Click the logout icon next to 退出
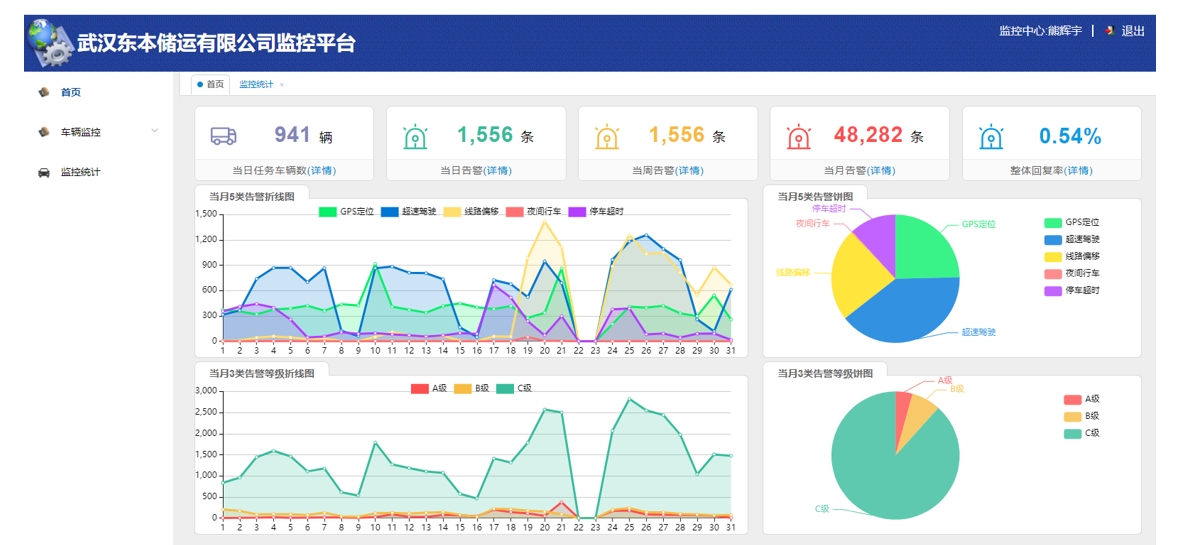The height and width of the screenshot is (545, 1185). [x=1109, y=31]
